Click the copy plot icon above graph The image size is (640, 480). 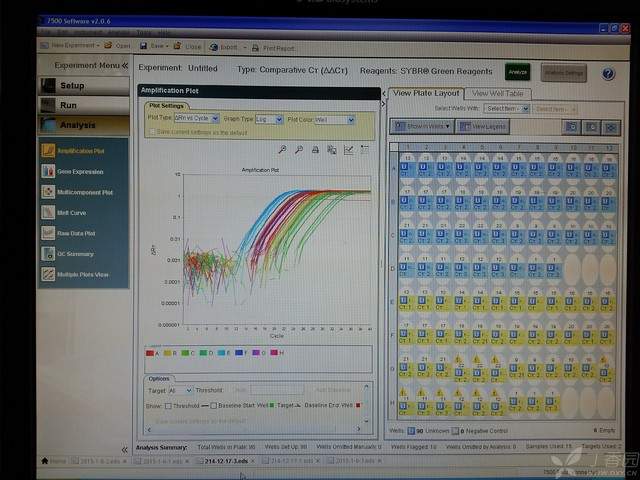coord(332,150)
